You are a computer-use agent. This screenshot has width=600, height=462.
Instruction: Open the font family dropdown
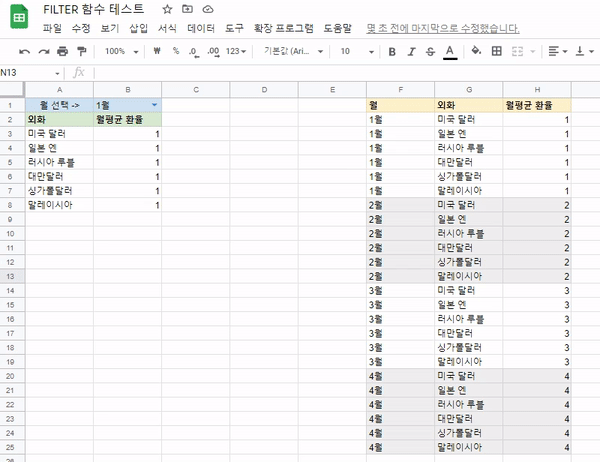293,51
